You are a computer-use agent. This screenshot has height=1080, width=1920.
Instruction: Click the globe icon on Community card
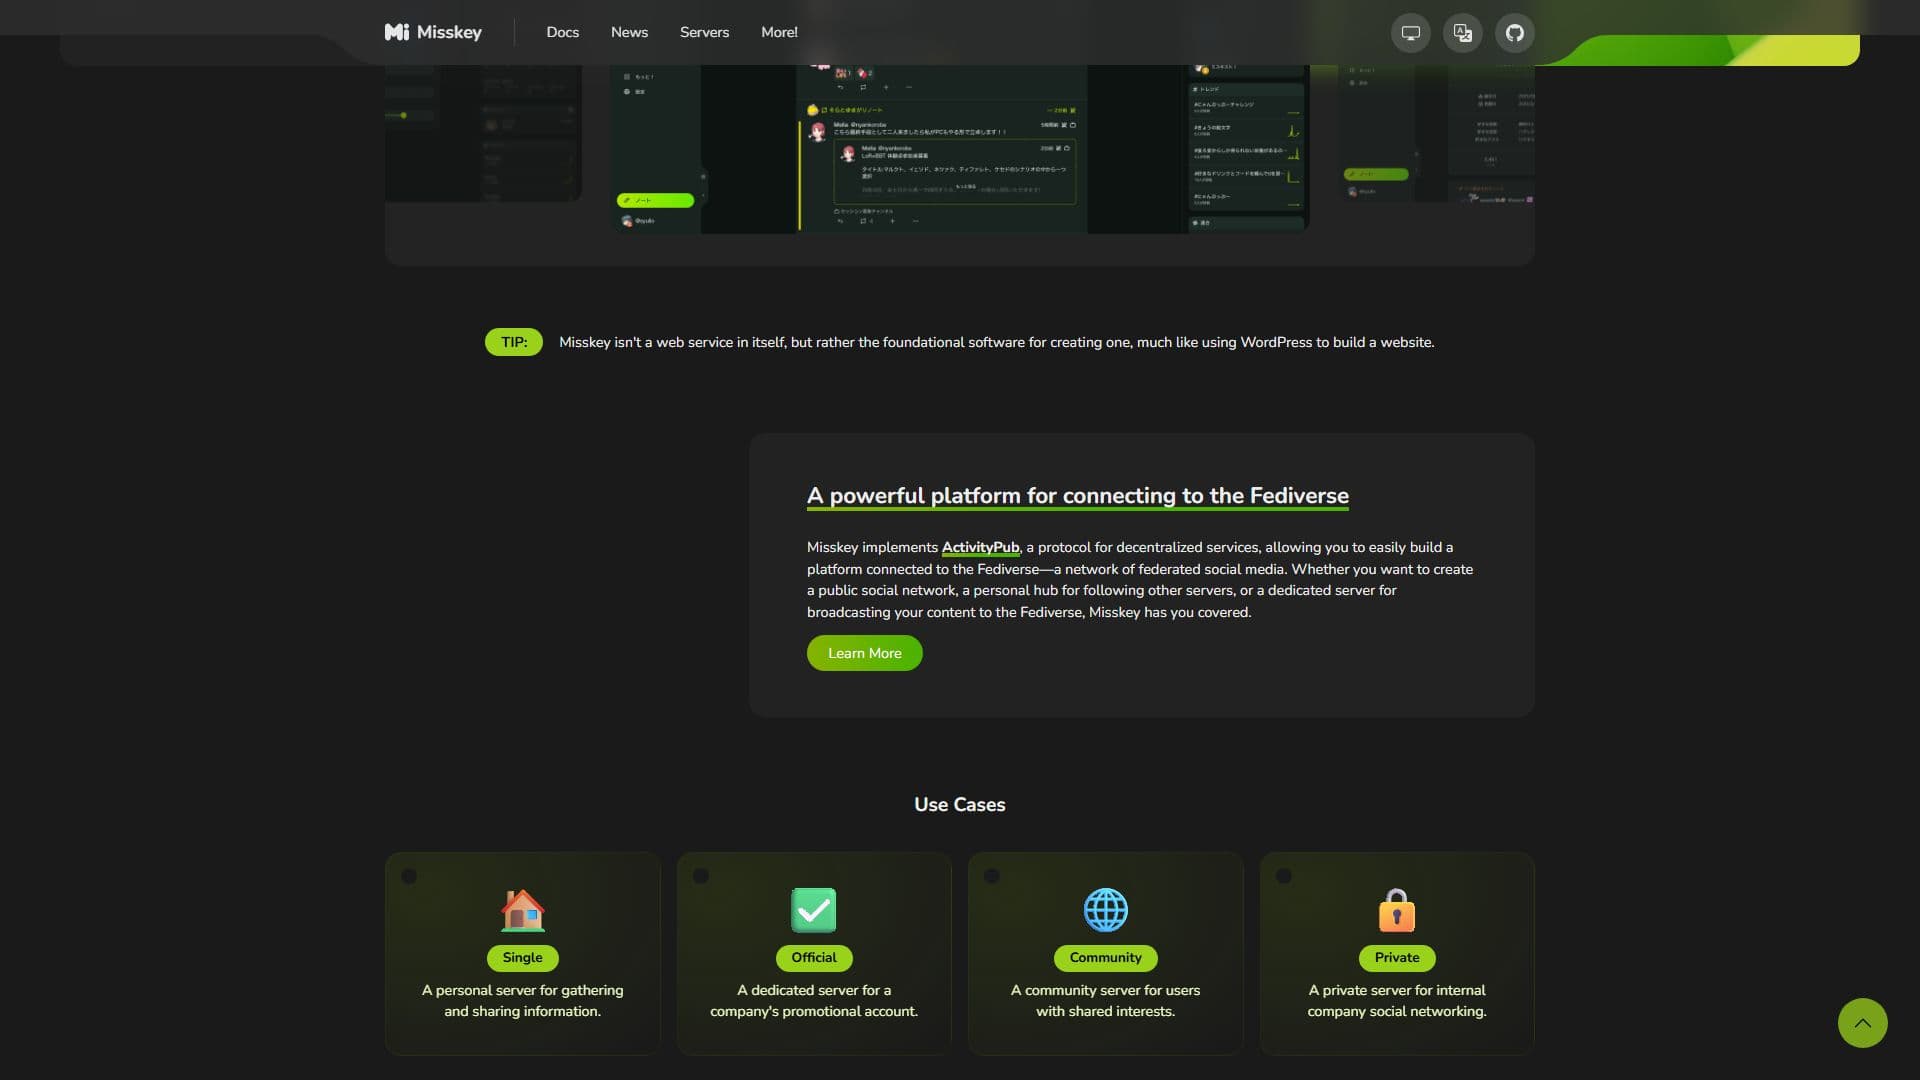click(x=1105, y=910)
